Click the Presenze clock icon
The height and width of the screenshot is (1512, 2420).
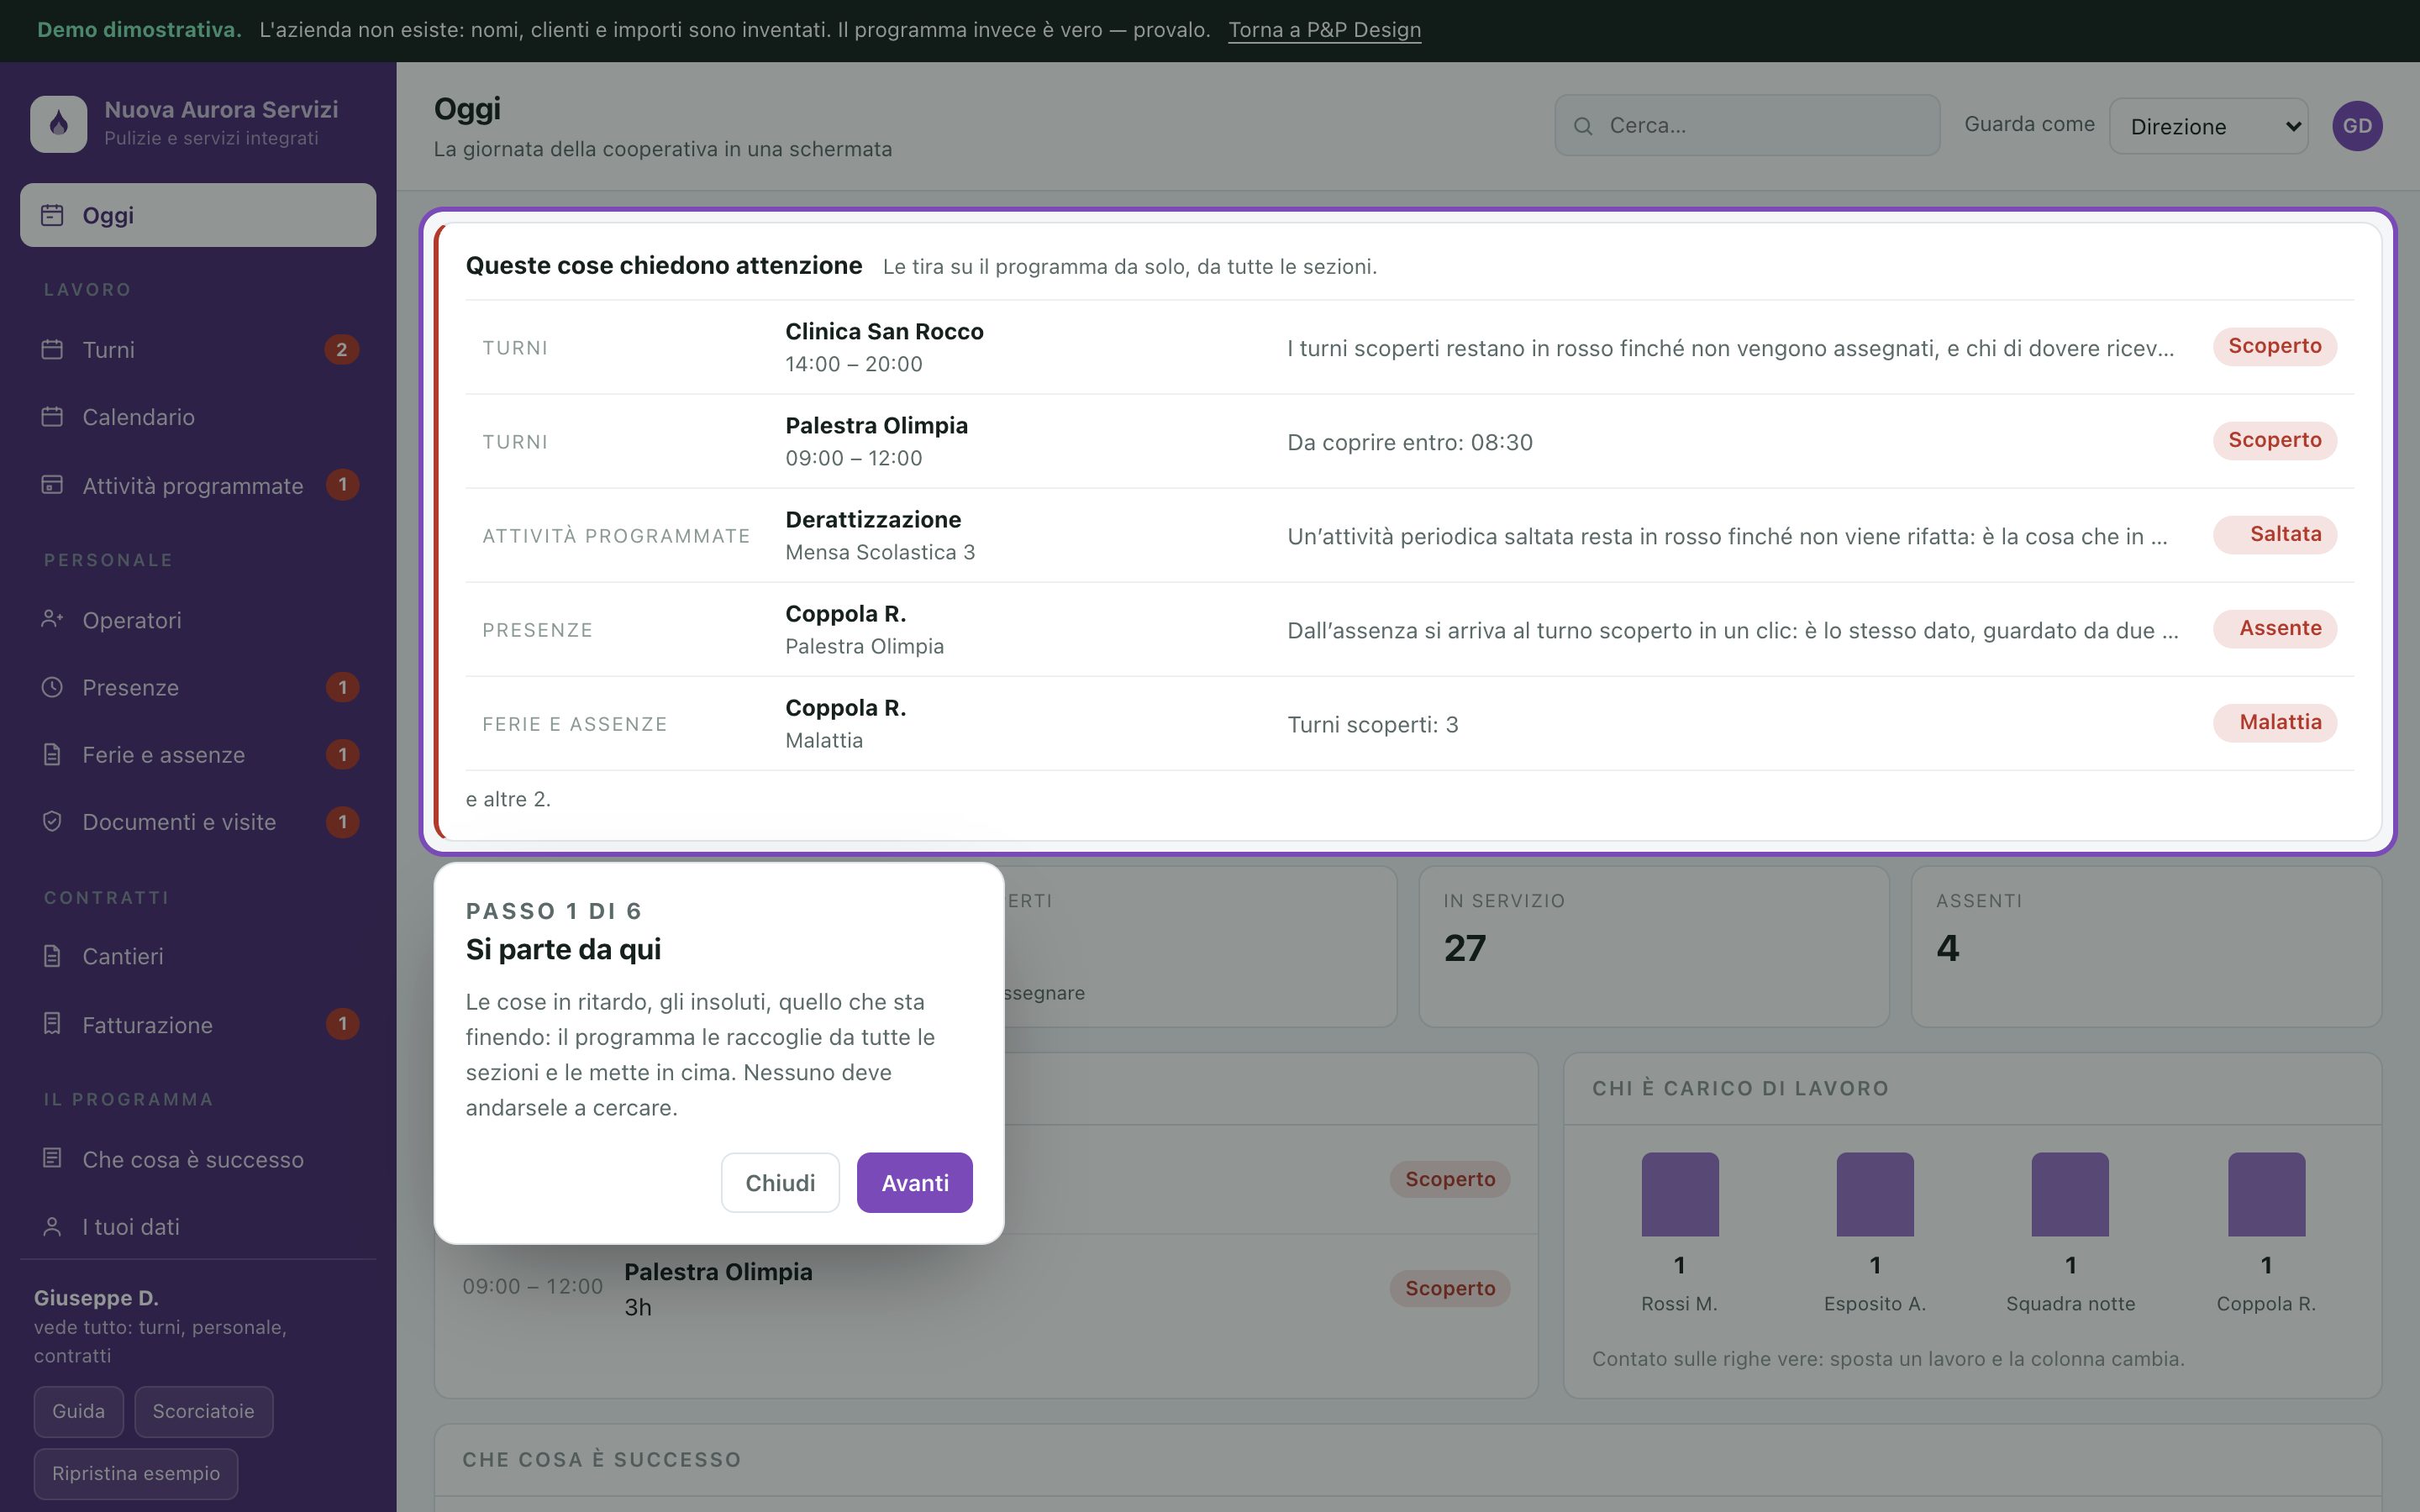click(x=52, y=687)
